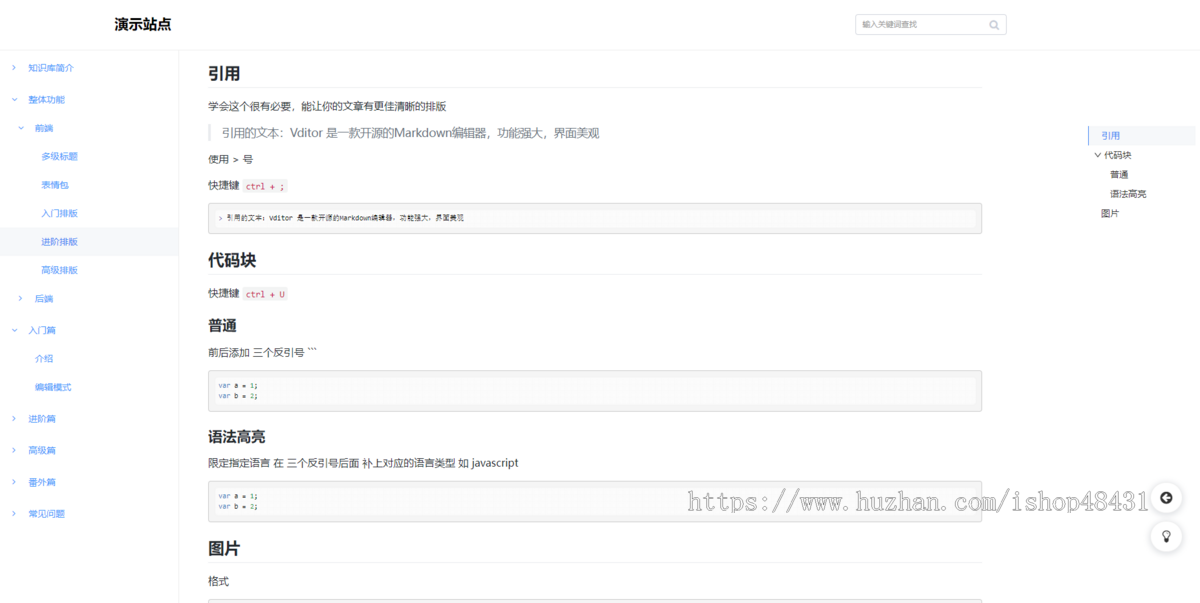
Task: Click the 限定指定语言 paragraph
Action: [363, 463]
